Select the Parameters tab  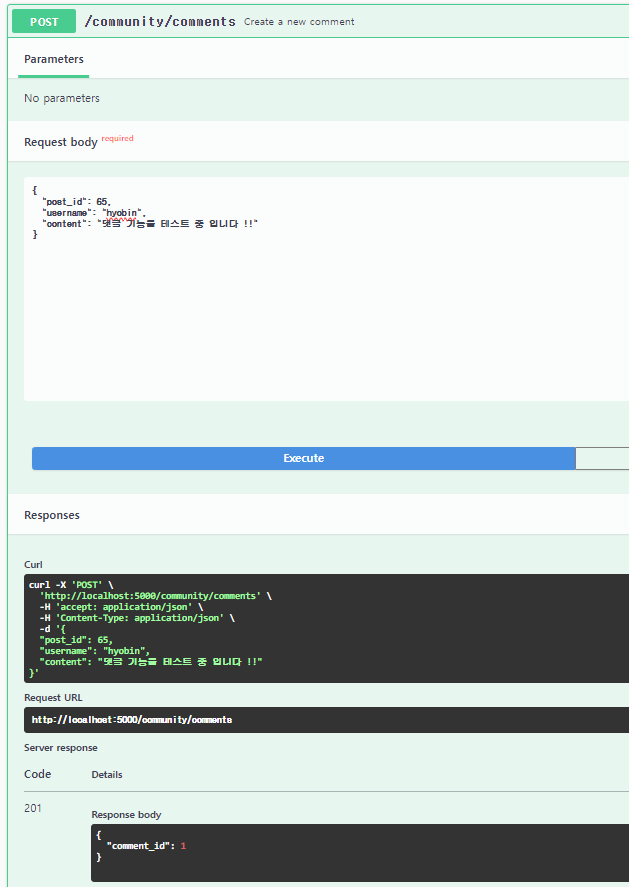pyautogui.click(x=54, y=59)
